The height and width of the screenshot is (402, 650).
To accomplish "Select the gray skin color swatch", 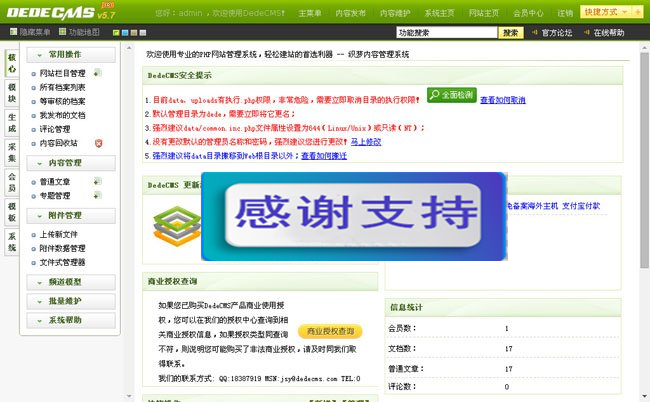I will 143,32.
